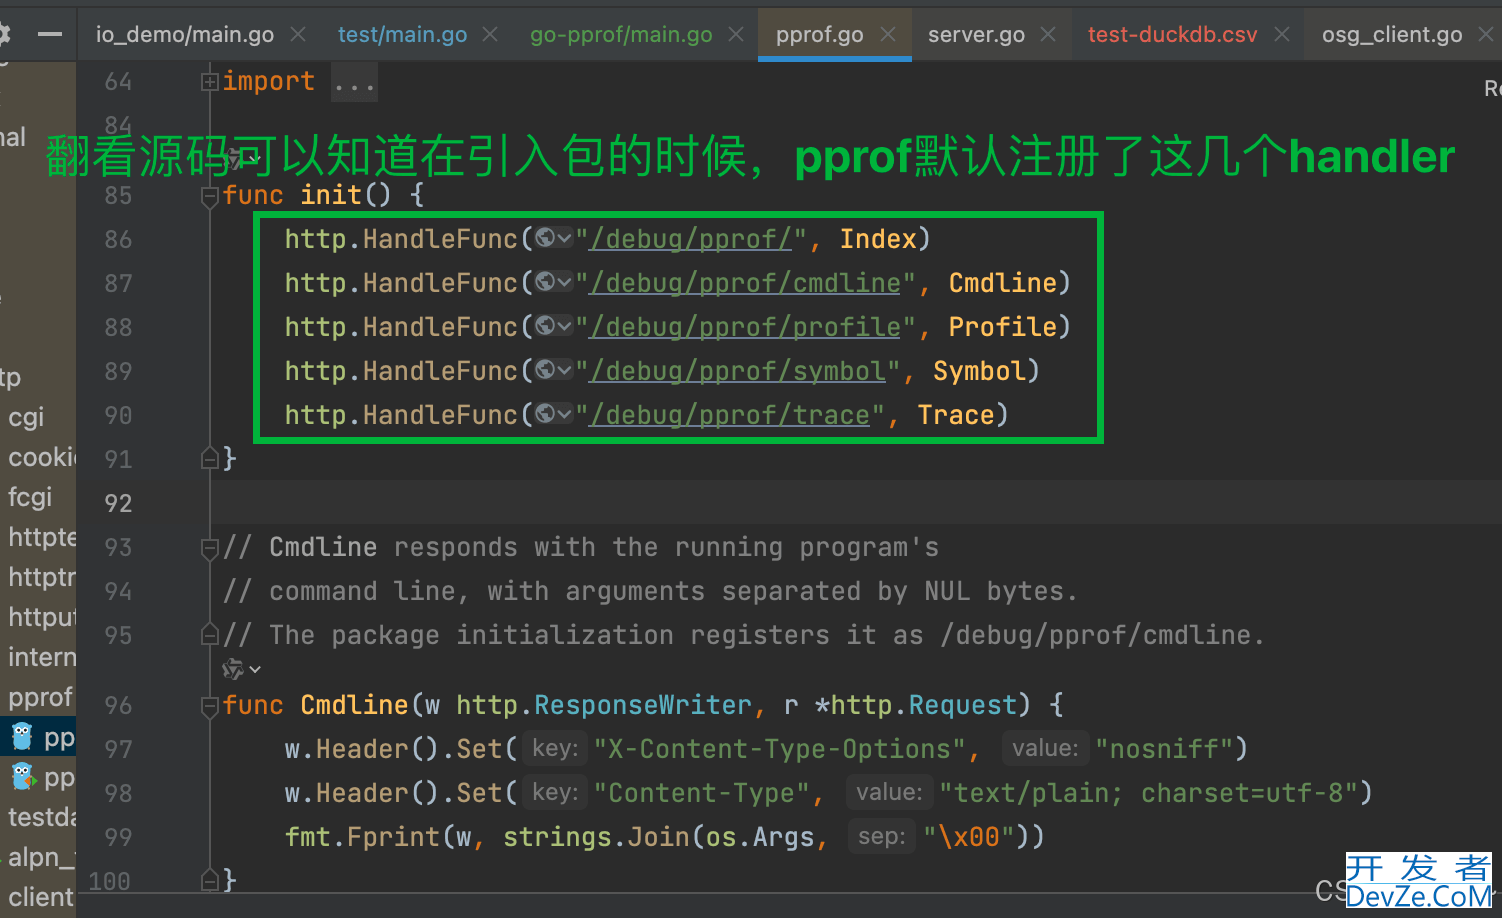The image size is (1502, 918).
Task: Open the "/debug/pprof/trace" URL link
Action: (x=730, y=415)
